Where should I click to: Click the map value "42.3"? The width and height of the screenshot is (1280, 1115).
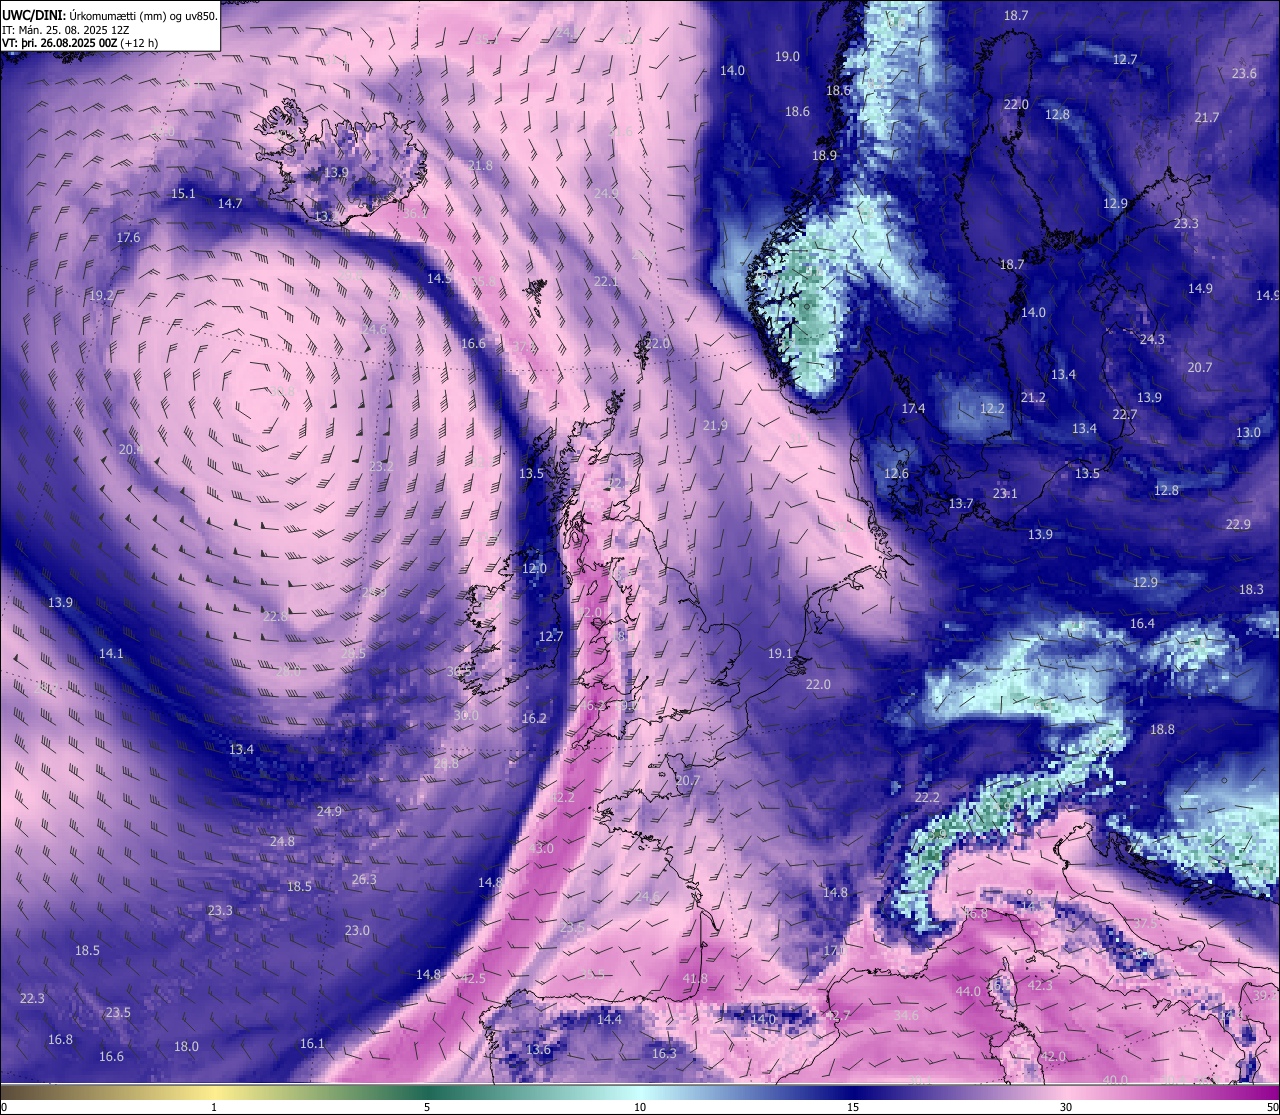(1040, 986)
